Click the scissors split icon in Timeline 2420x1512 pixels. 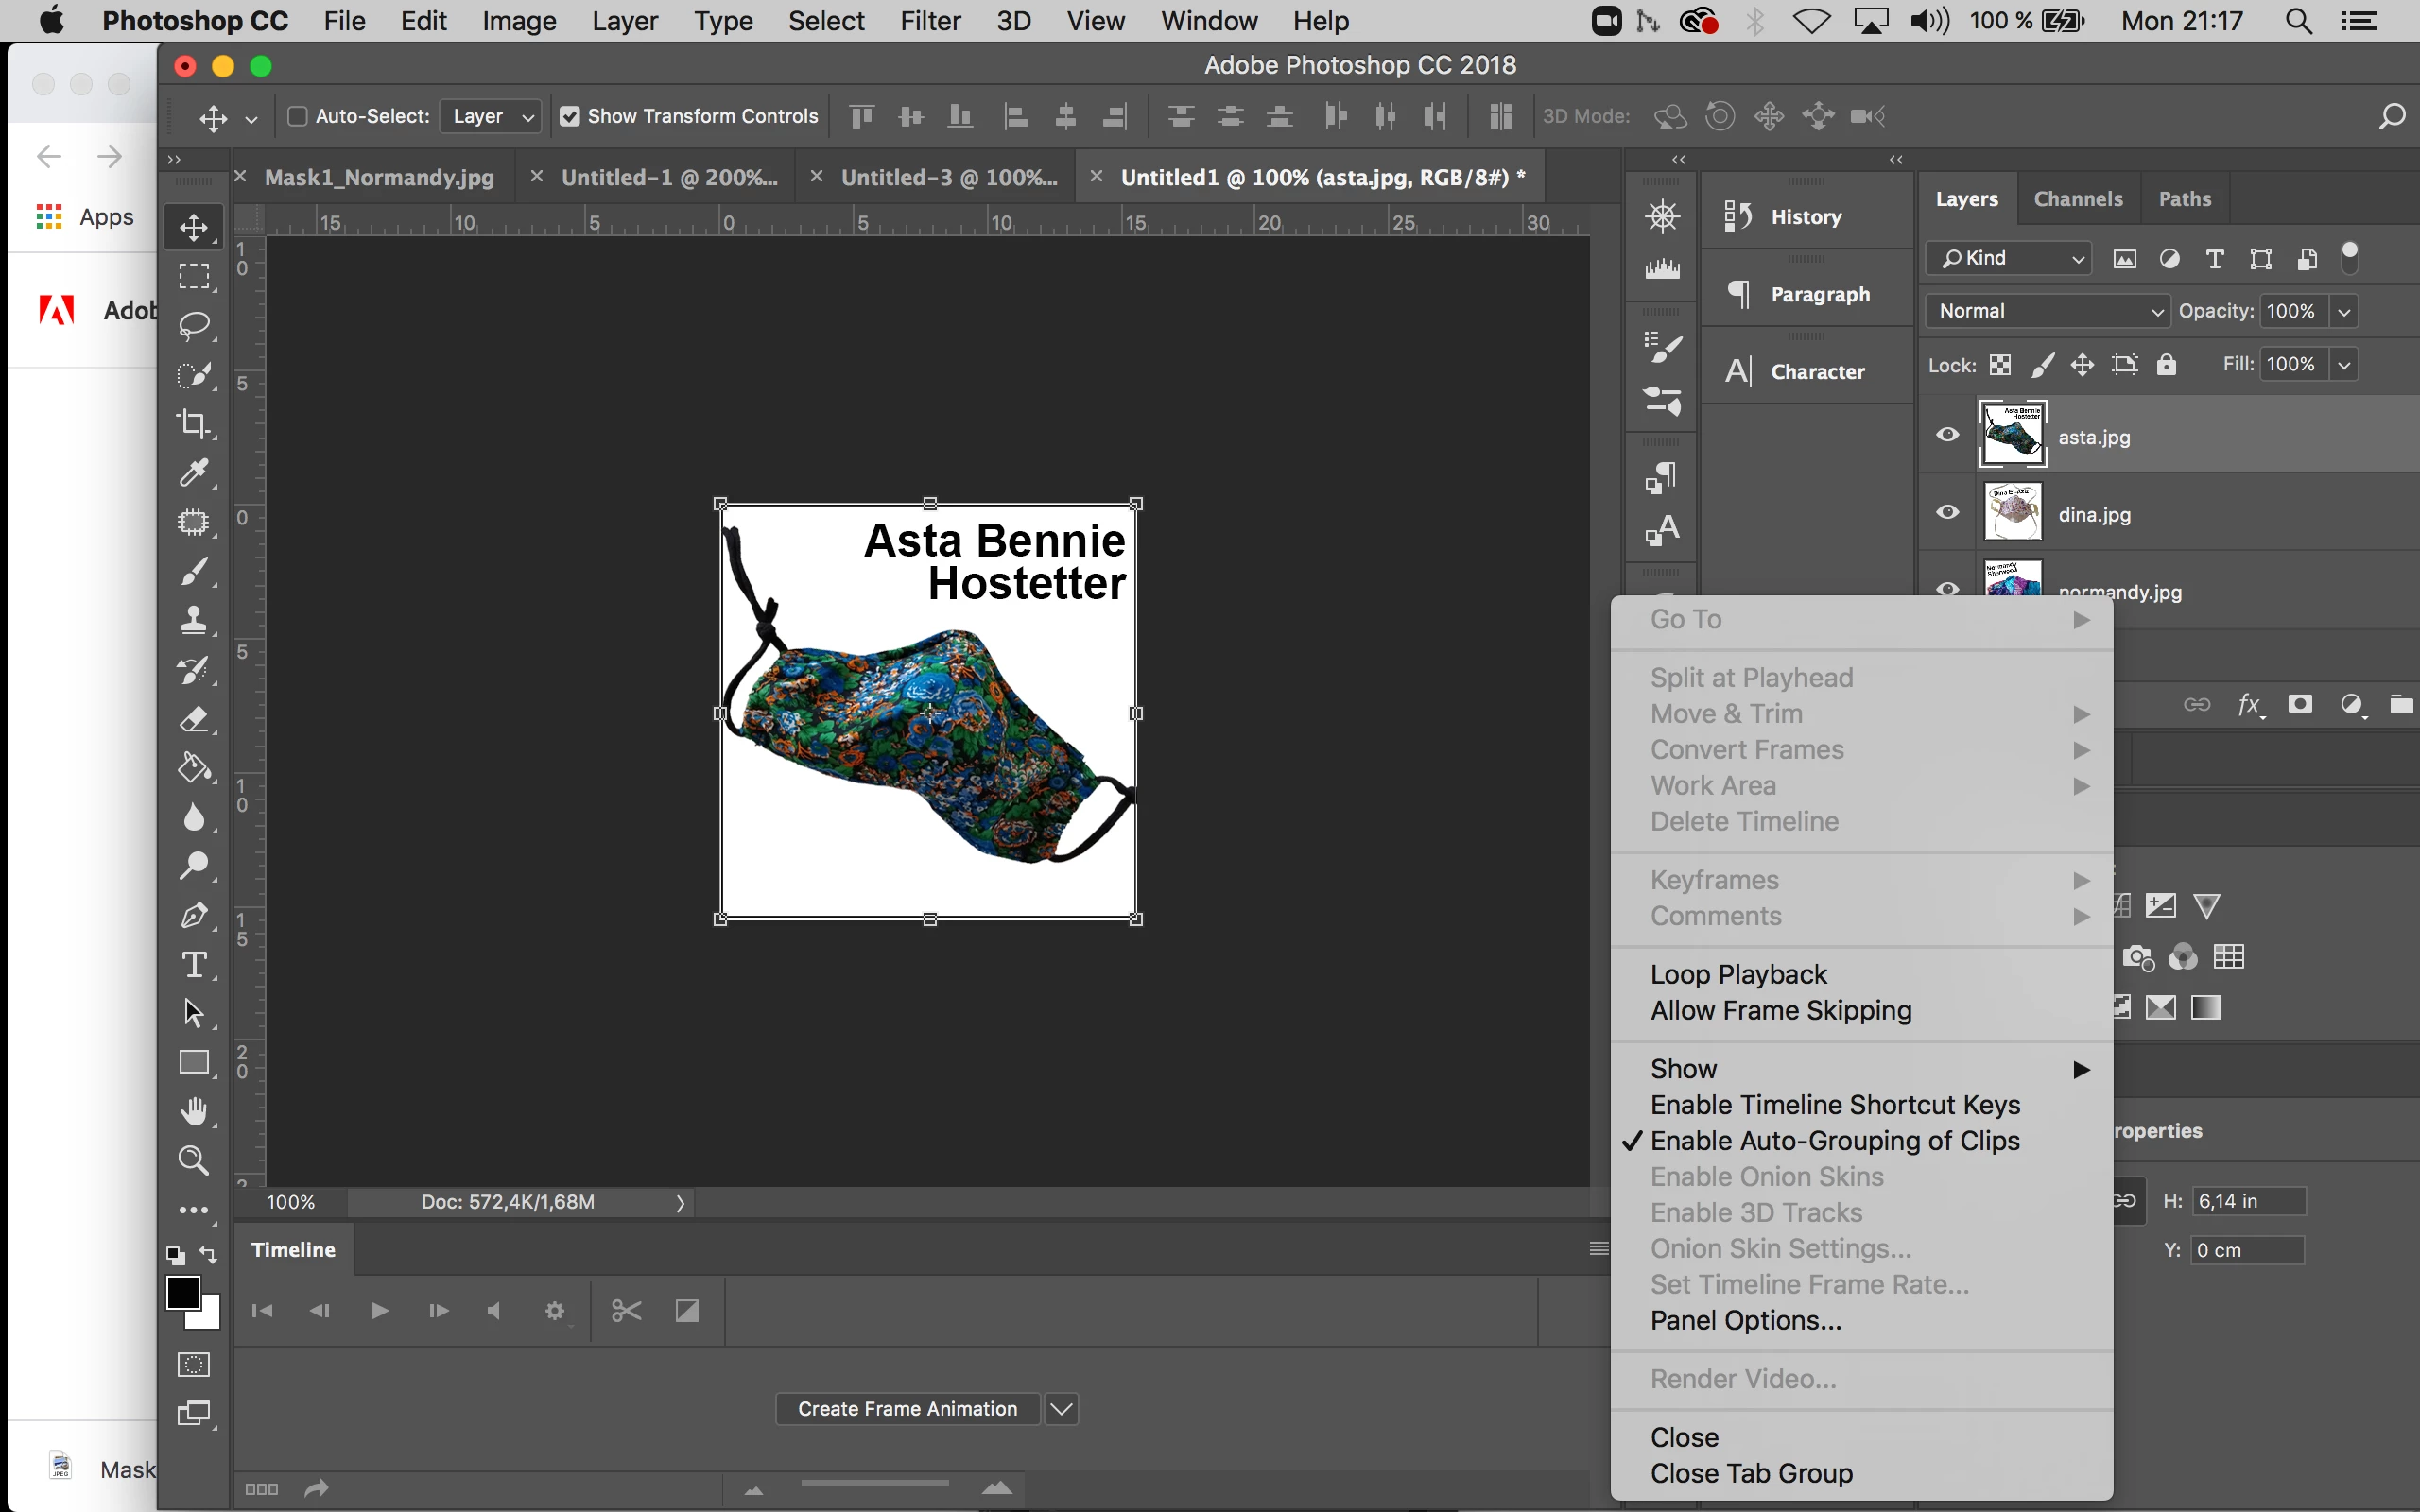coord(626,1311)
